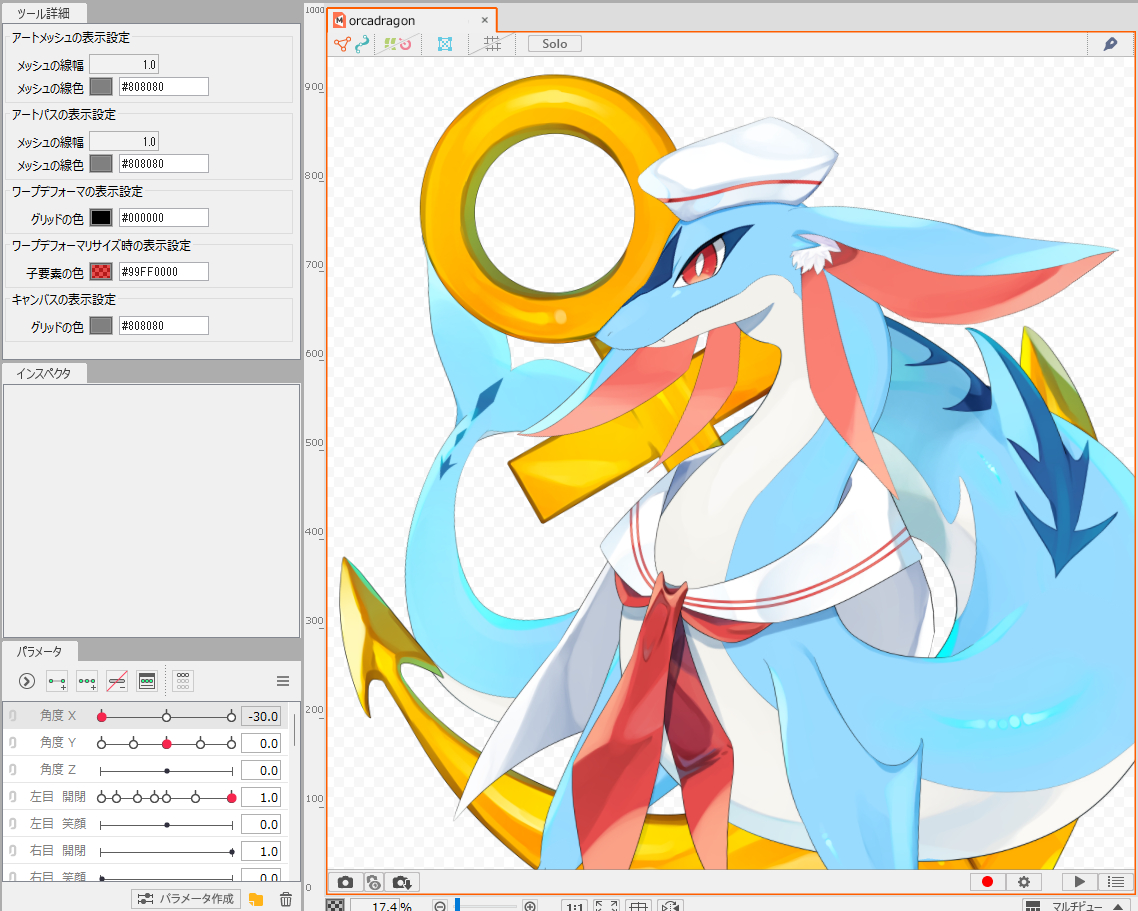The height and width of the screenshot is (911, 1138).
Task: Click the canvas grid color swatch
Action: pos(101,326)
